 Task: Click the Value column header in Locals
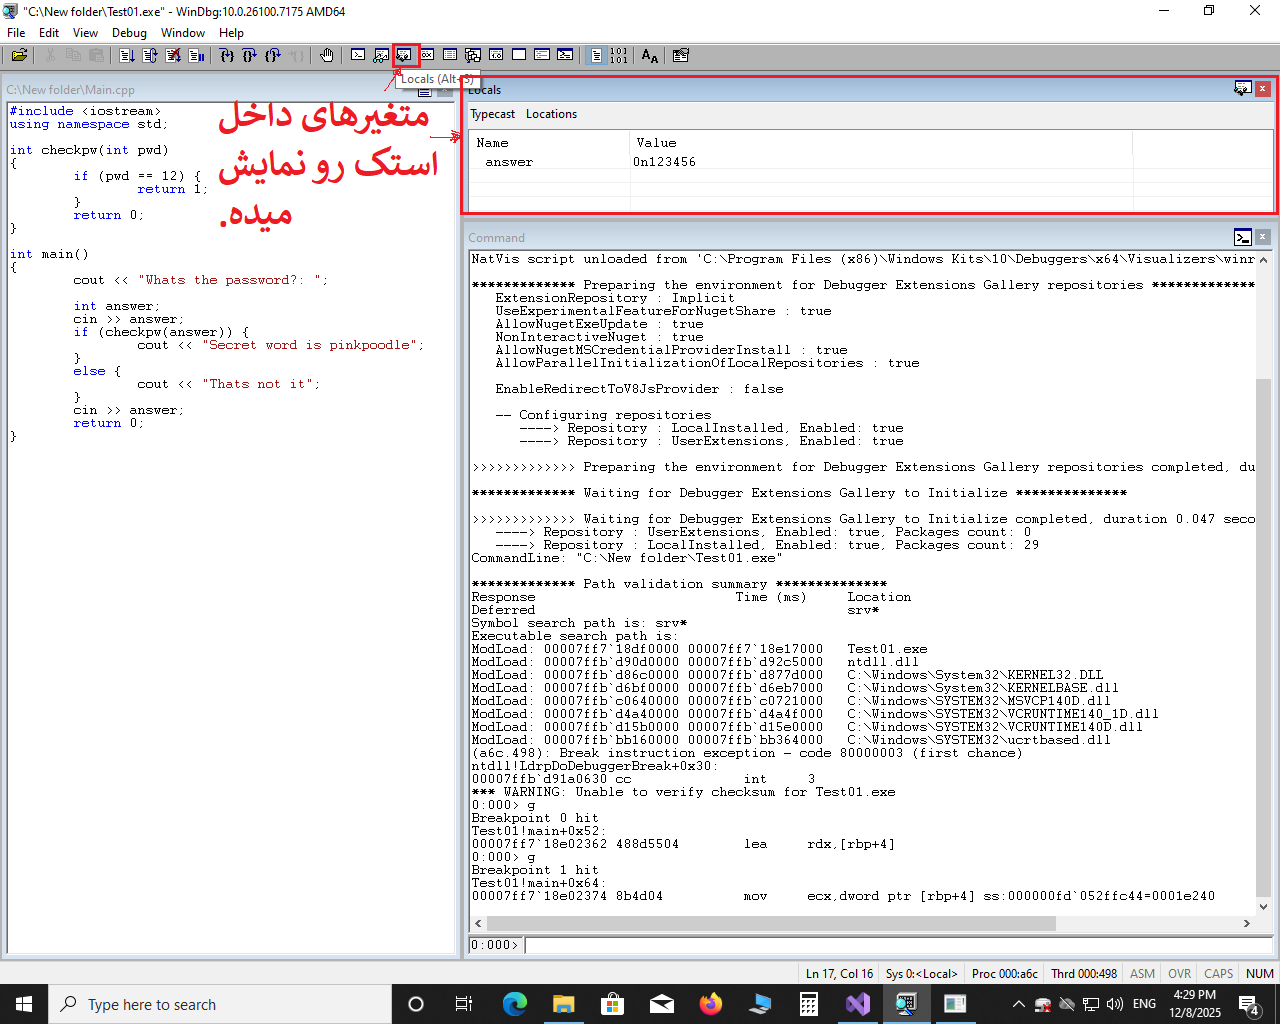pos(656,143)
